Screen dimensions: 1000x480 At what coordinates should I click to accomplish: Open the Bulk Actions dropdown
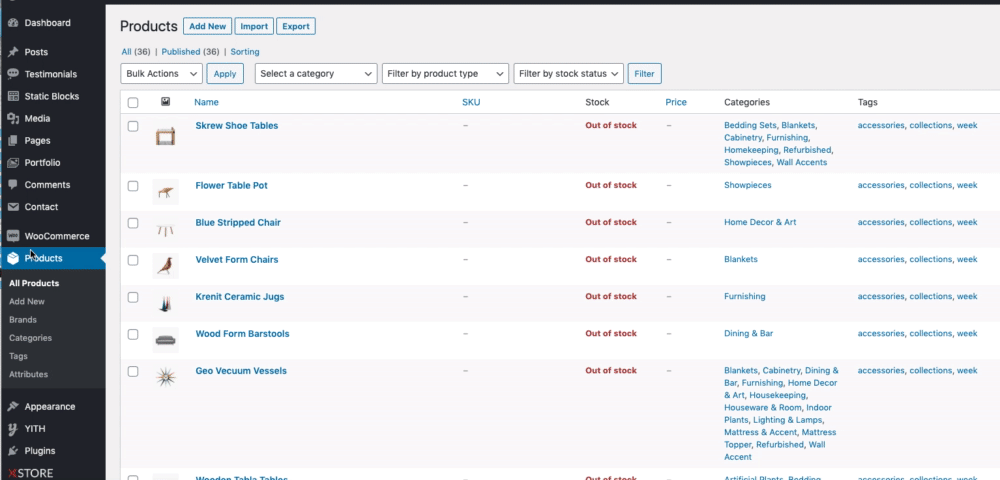point(161,74)
